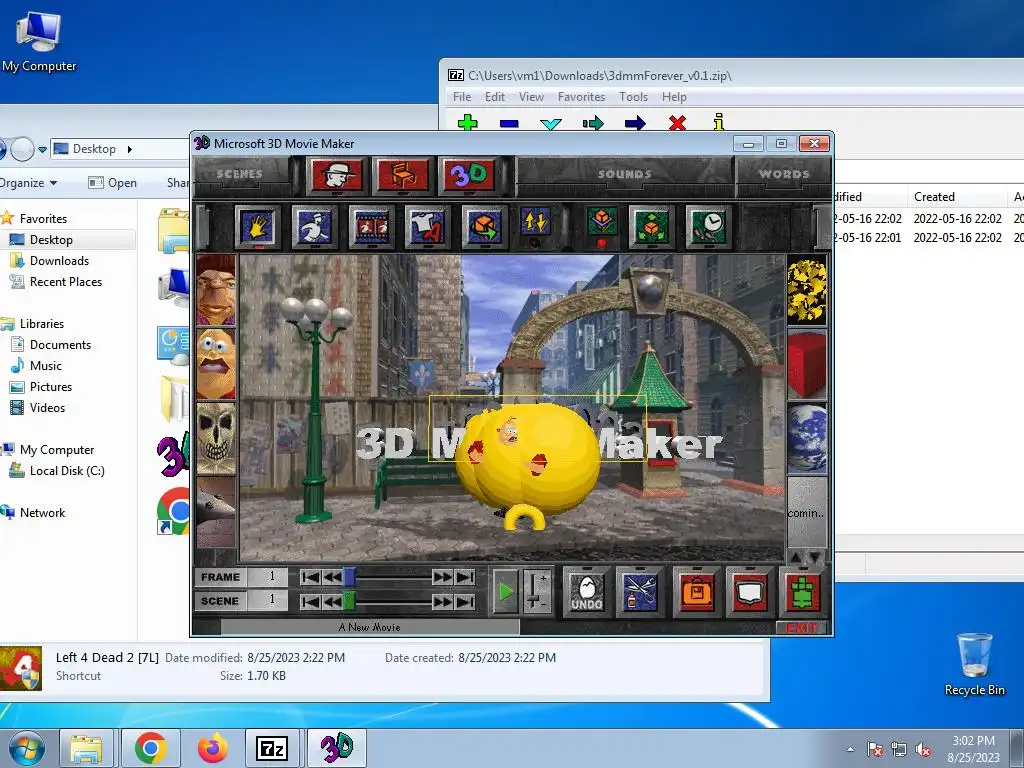This screenshot has height=768, width=1024.
Task: Select the film strip scene tool
Action: (372, 227)
